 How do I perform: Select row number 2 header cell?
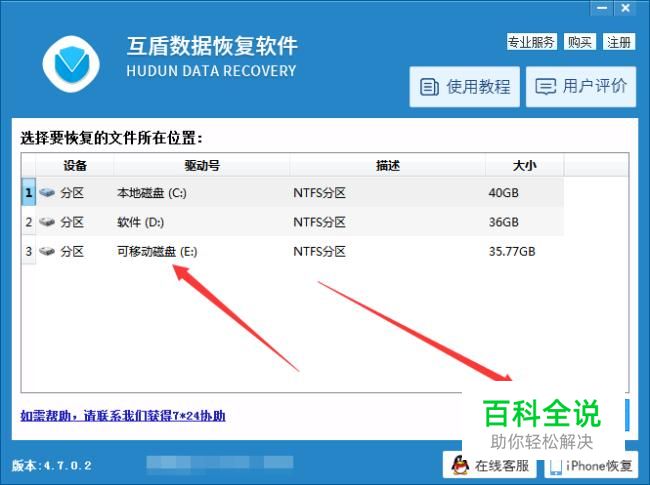click(x=28, y=222)
